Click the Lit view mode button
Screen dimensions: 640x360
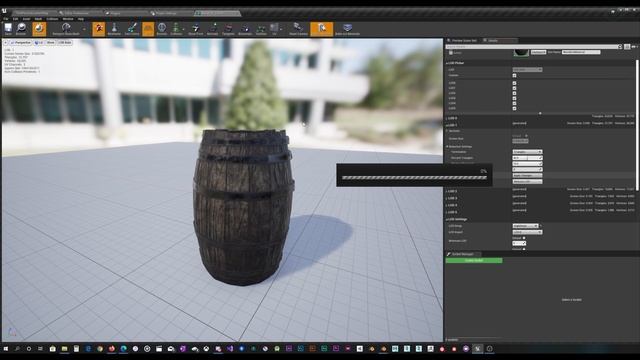(x=39, y=42)
